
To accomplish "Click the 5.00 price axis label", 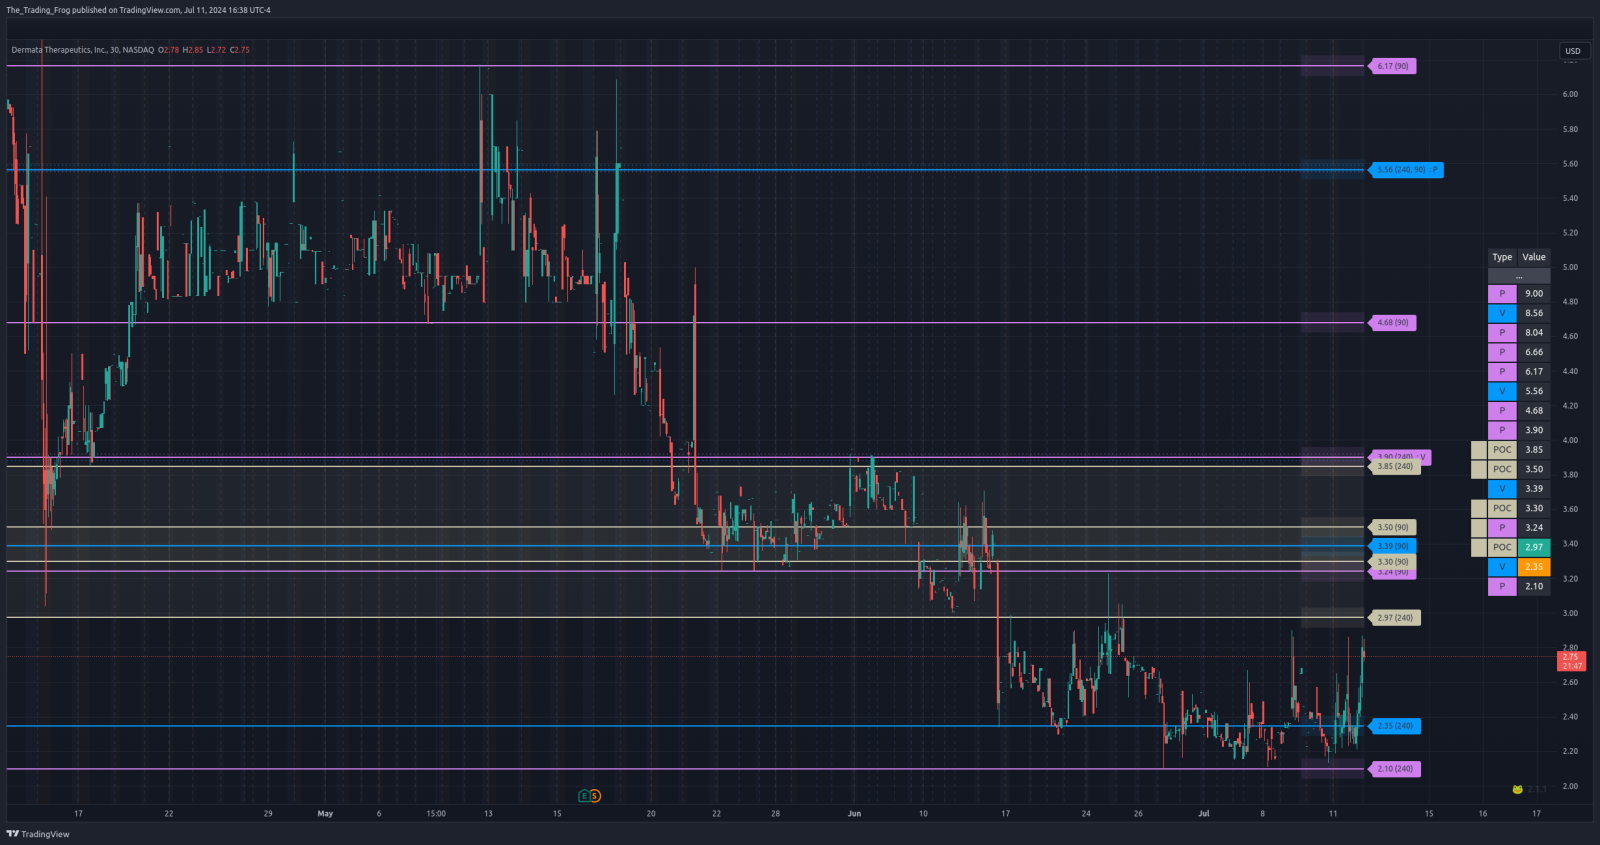I will pos(1570,268).
